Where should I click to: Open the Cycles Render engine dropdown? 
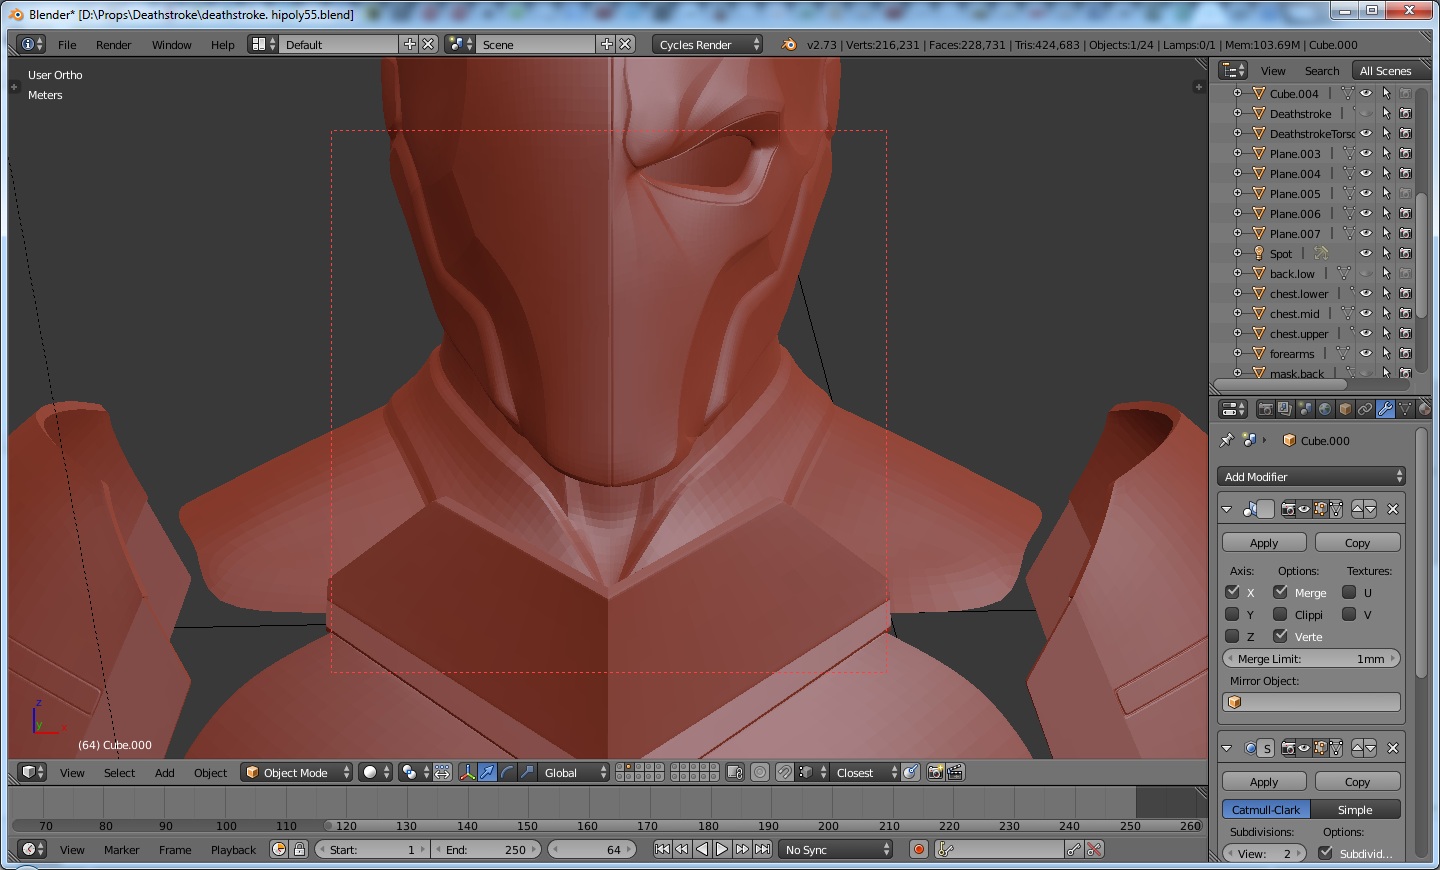(x=707, y=44)
